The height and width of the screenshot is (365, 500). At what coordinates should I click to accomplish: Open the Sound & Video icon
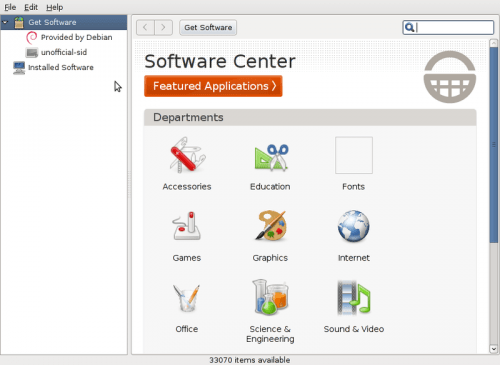tap(354, 297)
